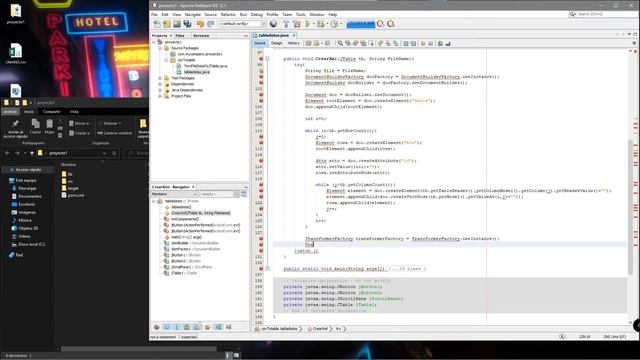The height and width of the screenshot is (360, 640).
Task: Click Cambiar nombre in File Explorer ribbon
Action: [115, 133]
